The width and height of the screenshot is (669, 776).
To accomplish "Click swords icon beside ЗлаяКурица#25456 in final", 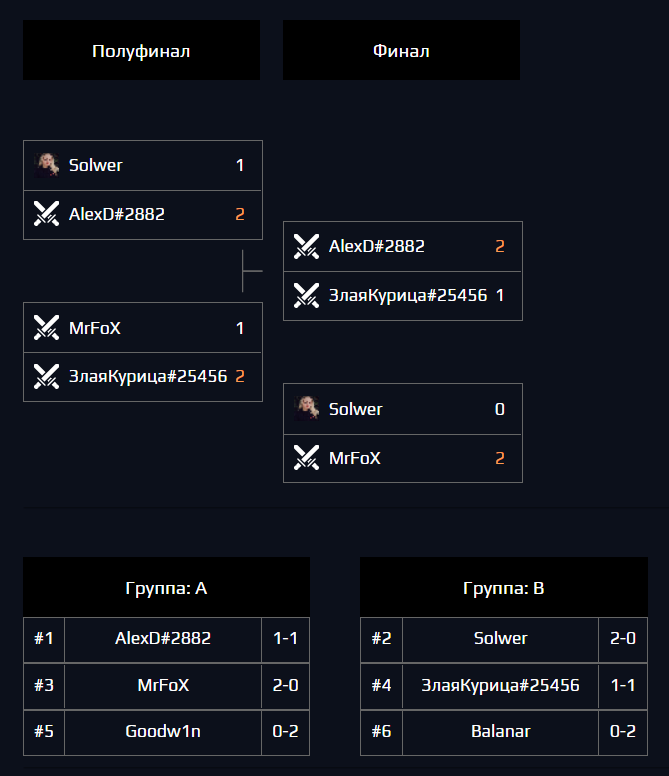I will pos(307,295).
